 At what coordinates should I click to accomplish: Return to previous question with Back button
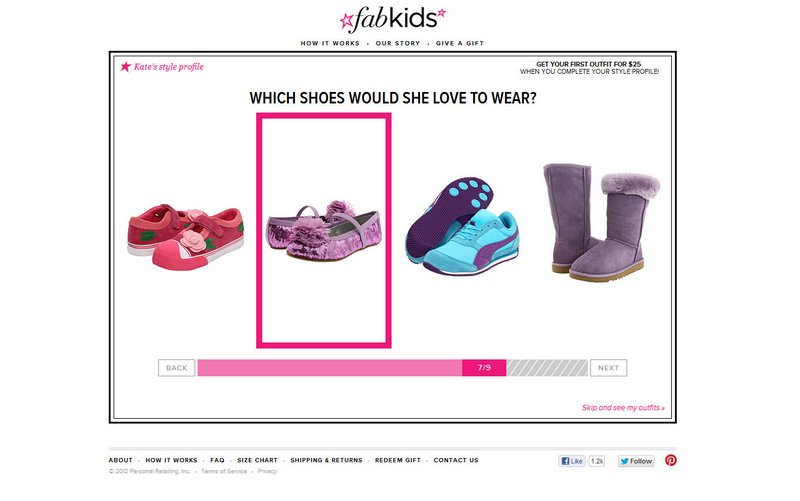(x=177, y=368)
